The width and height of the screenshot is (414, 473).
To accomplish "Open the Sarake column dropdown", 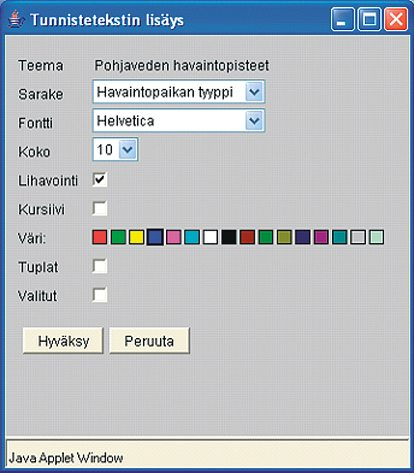I will pyautogui.click(x=179, y=91).
